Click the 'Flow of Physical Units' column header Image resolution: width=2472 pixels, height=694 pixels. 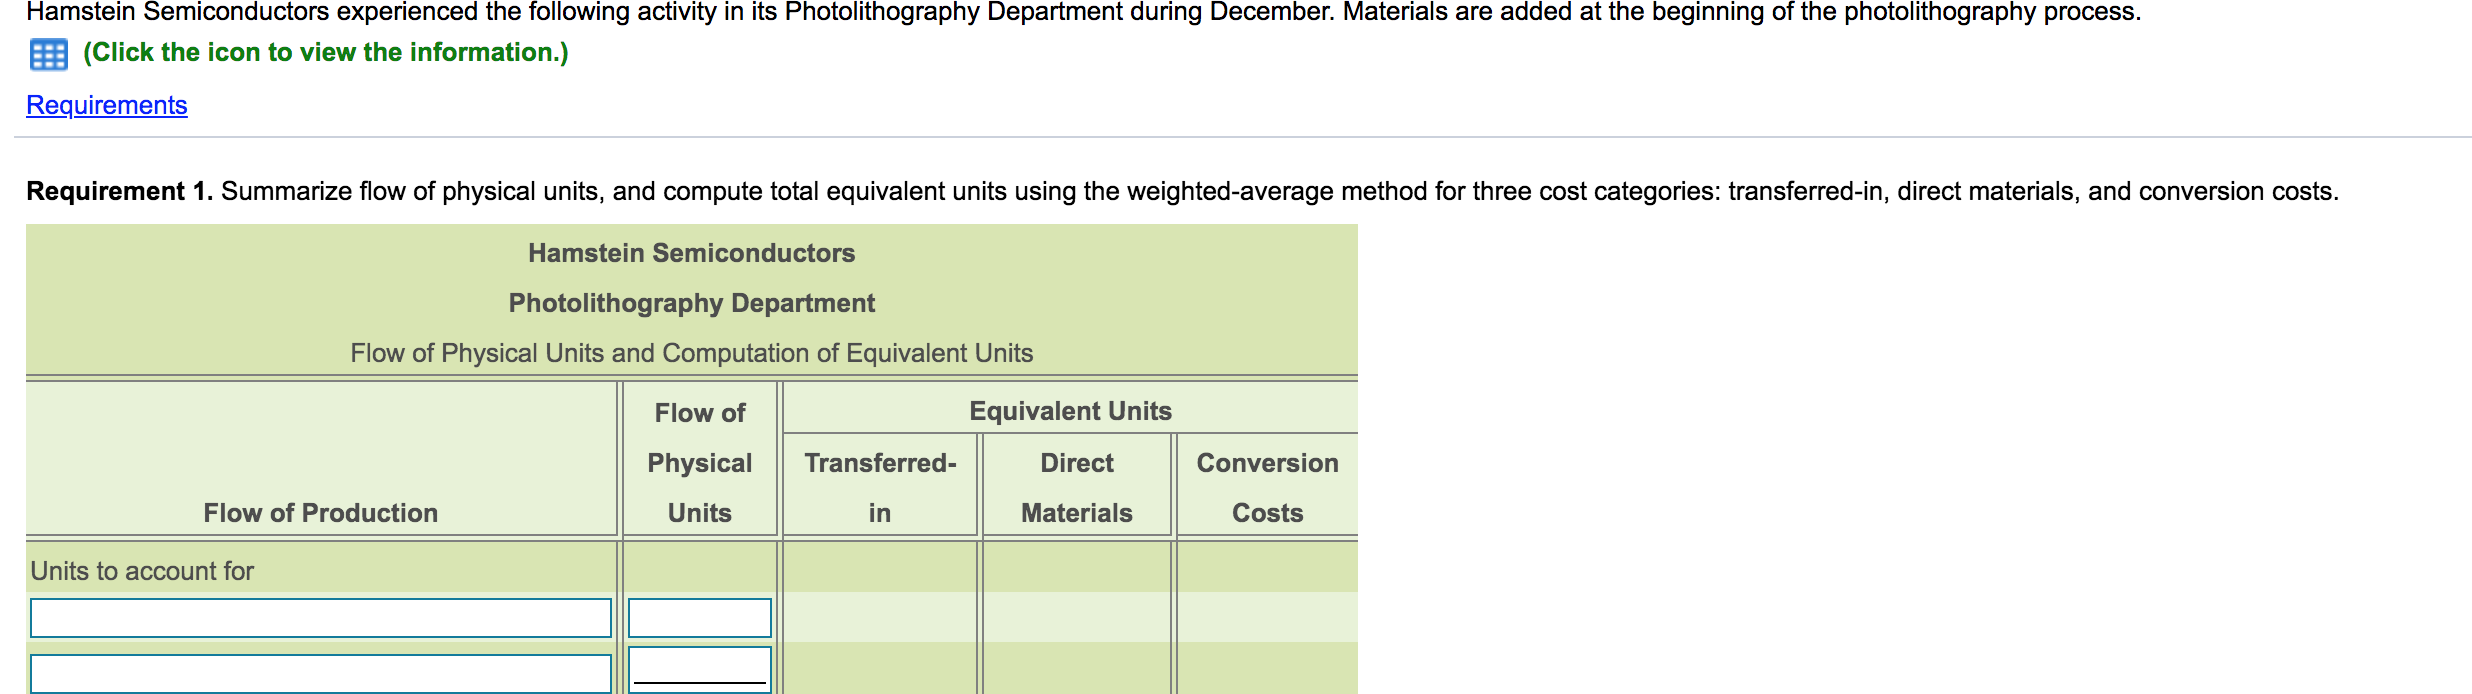tap(700, 462)
